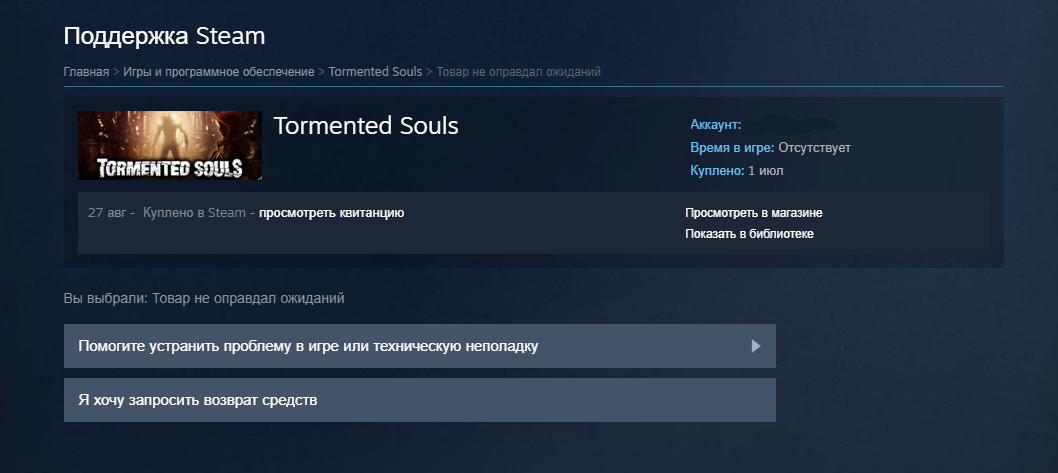Click the 27 авг purchase date text
This screenshot has width=1058, height=473.
[x=107, y=213]
